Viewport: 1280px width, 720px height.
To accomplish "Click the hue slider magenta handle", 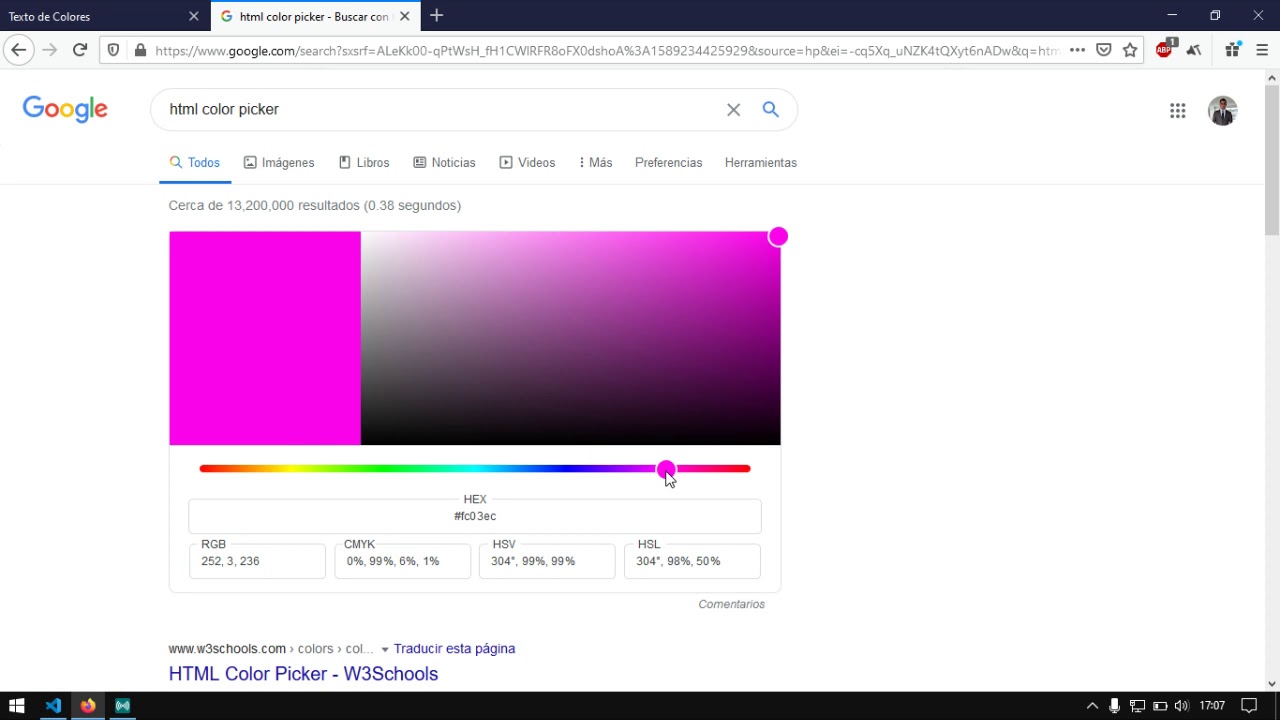I will [x=666, y=468].
